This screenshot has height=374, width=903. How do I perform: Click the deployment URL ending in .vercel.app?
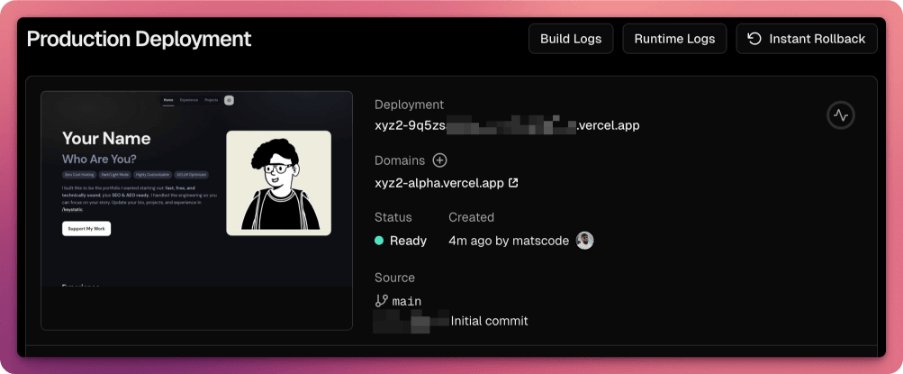click(507, 125)
